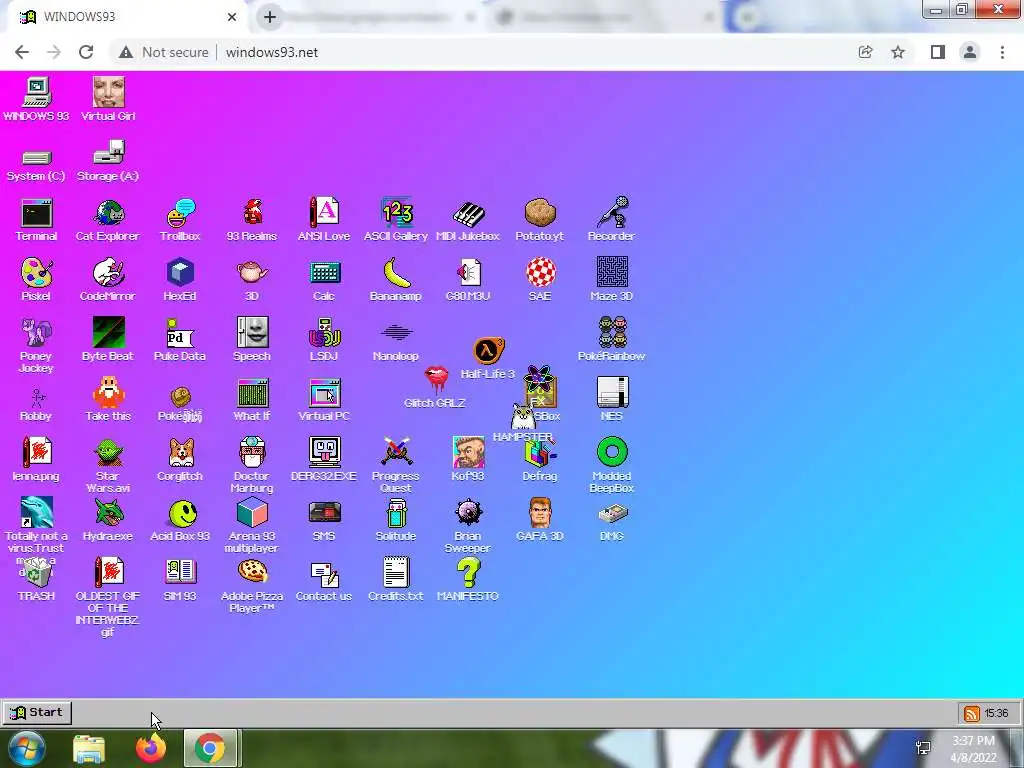
Task: Open the MANIFESTO question mark icon
Action: tap(468, 573)
